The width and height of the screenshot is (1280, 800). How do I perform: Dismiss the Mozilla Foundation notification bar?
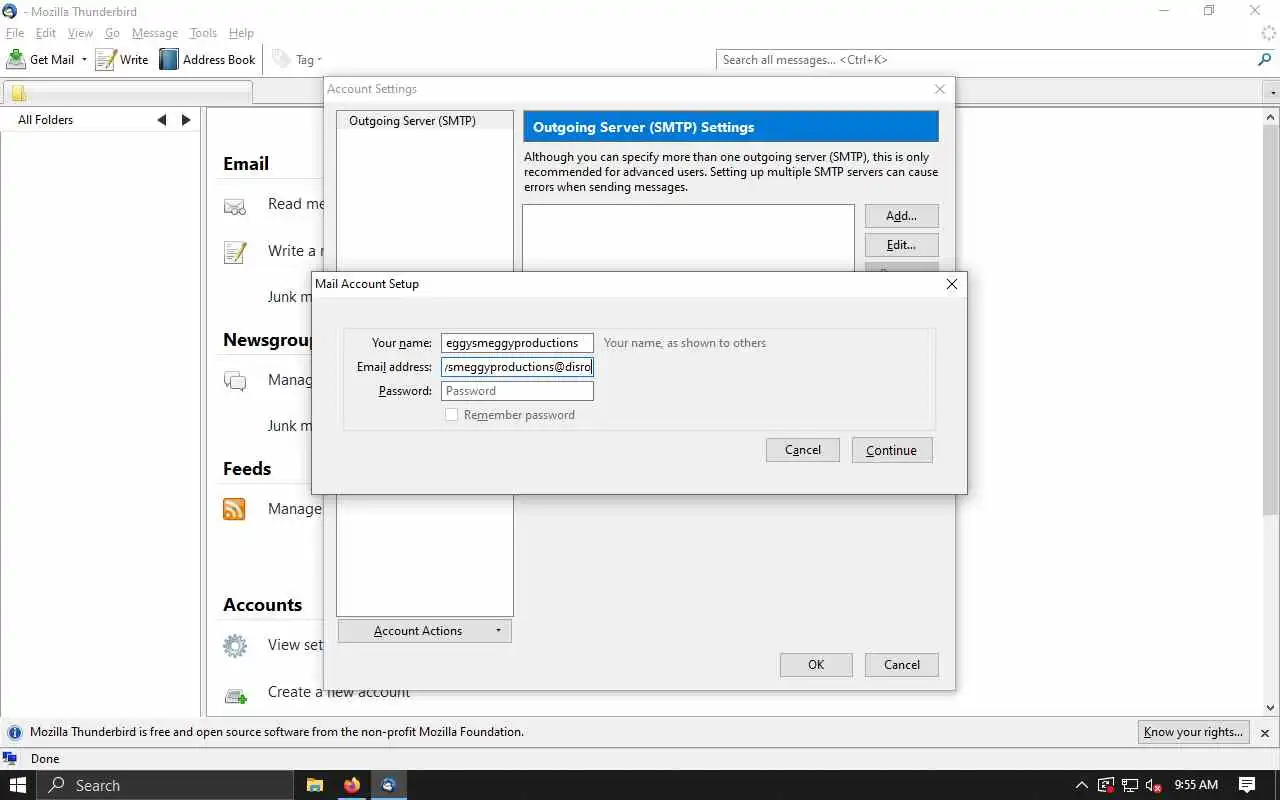click(x=1265, y=733)
